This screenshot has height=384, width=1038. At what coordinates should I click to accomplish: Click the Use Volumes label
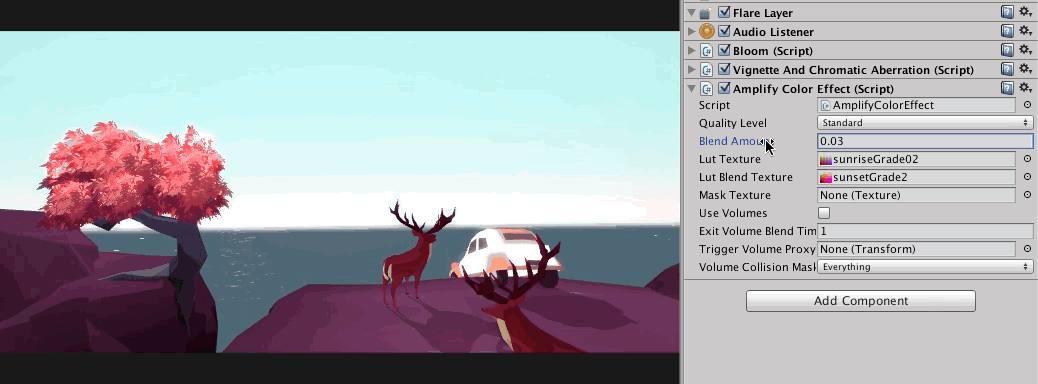tap(733, 213)
